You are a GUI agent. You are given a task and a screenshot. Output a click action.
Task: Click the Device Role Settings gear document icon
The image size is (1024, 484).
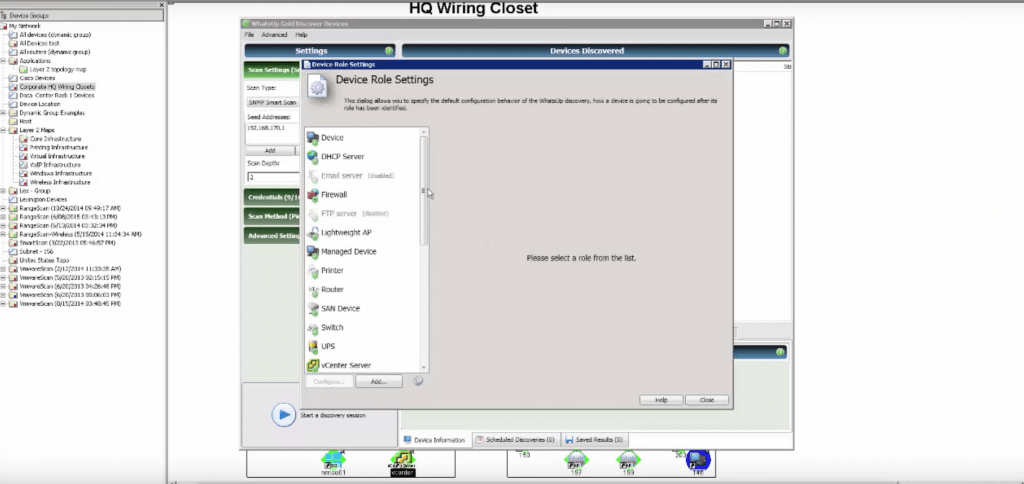(x=318, y=87)
